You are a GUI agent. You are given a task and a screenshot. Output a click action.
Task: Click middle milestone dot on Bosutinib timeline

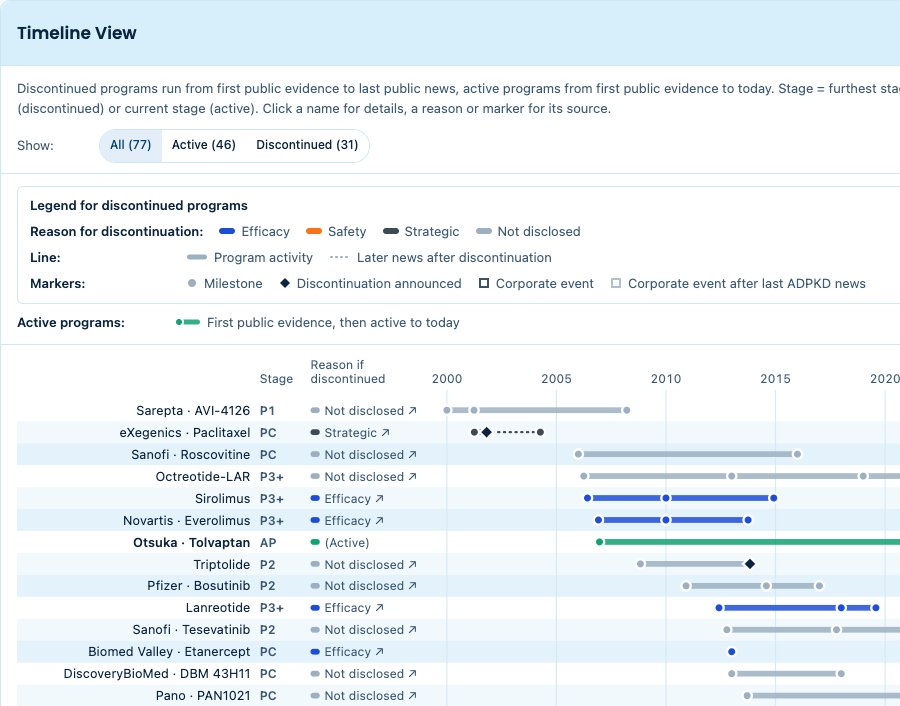pos(766,585)
